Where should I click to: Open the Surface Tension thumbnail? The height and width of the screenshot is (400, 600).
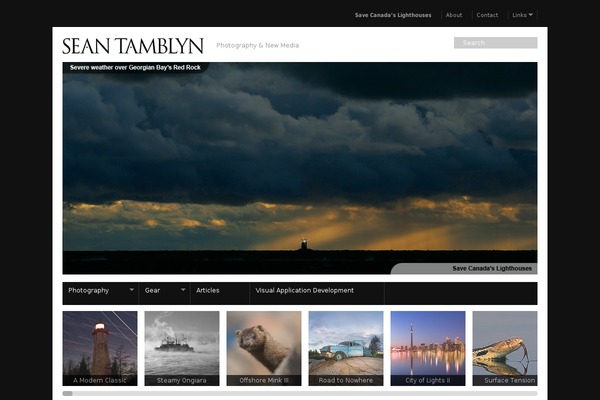click(x=505, y=348)
